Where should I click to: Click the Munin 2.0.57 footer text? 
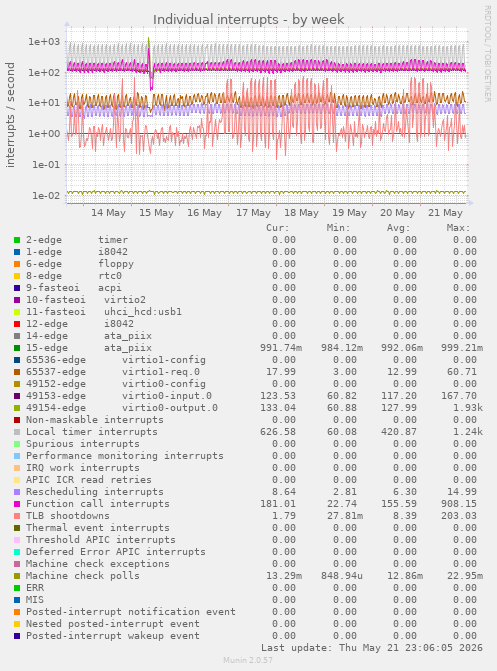click(x=248, y=660)
